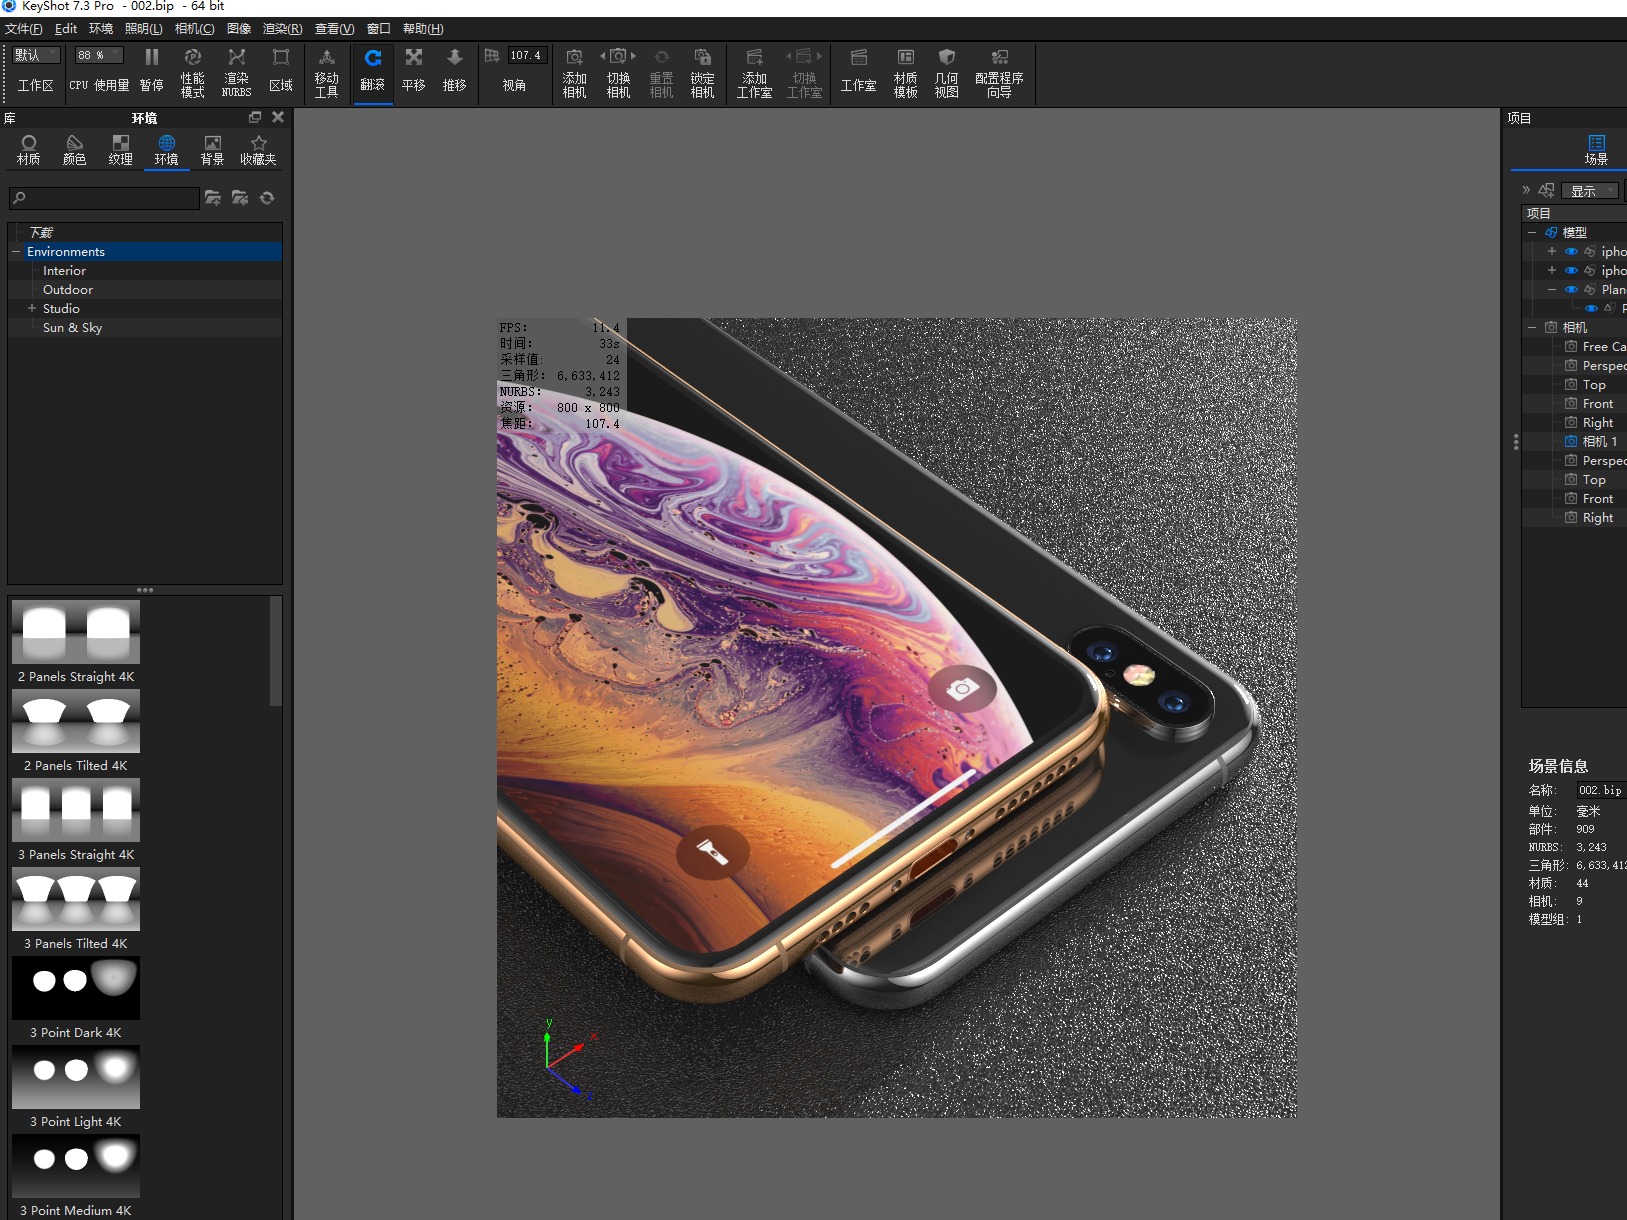Toggle visibility of the first iphone model
Image resolution: width=1627 pixels, height=1220 pixels.
pos(1571,251)
